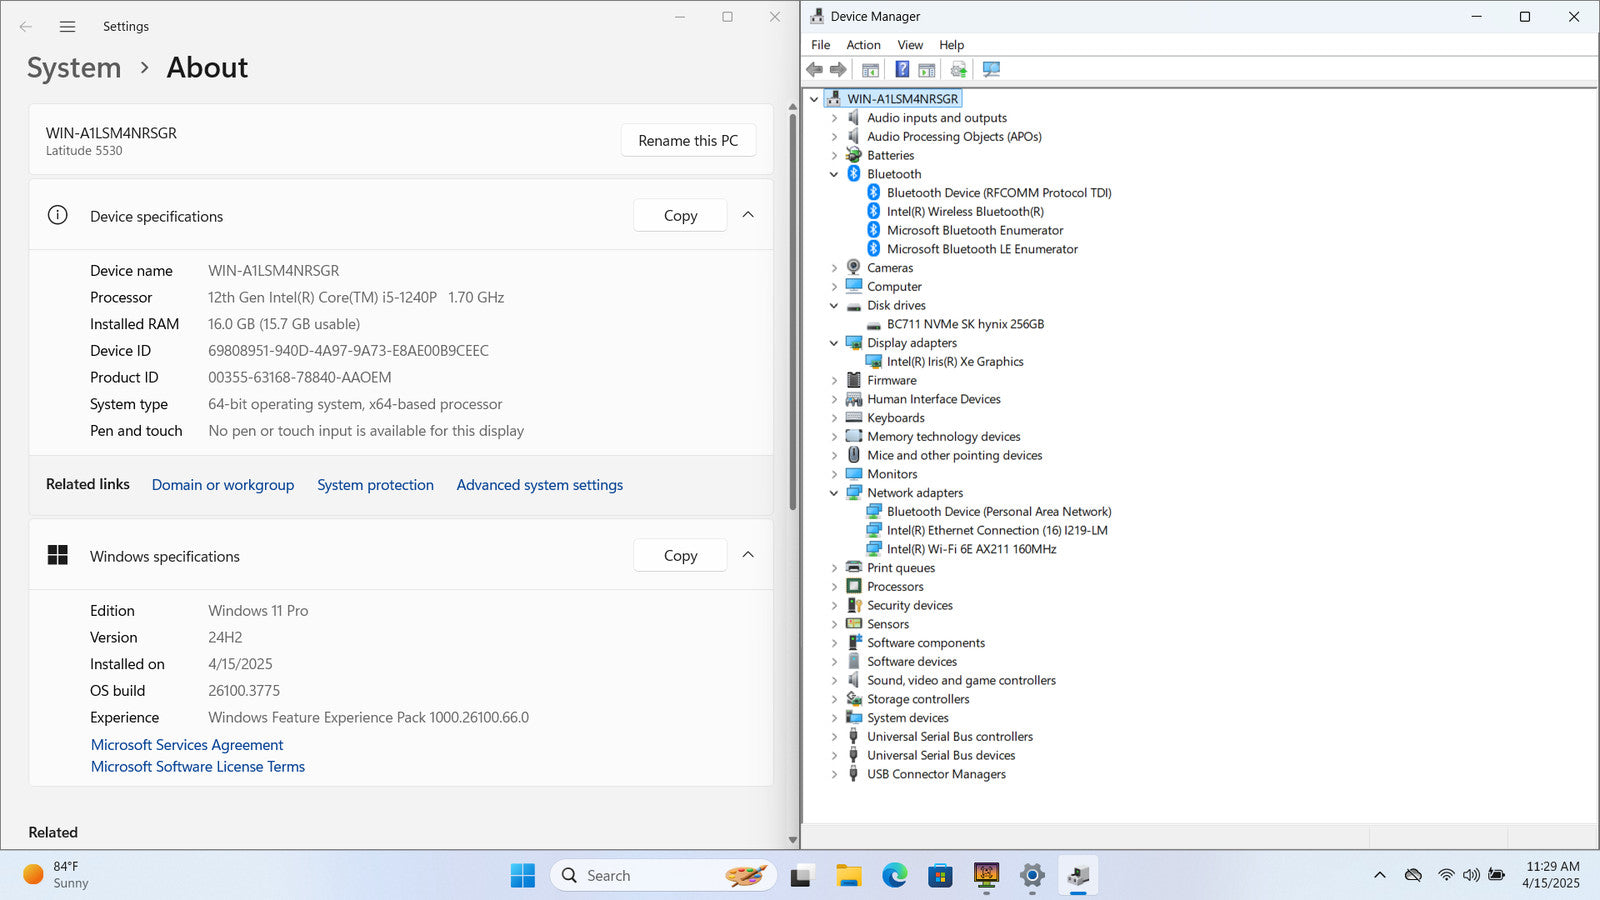Image resolution: width=1600 pixels, height=900 pixels.
Task: Open Microsoft Software License Terms link
Action: point(198,767)
